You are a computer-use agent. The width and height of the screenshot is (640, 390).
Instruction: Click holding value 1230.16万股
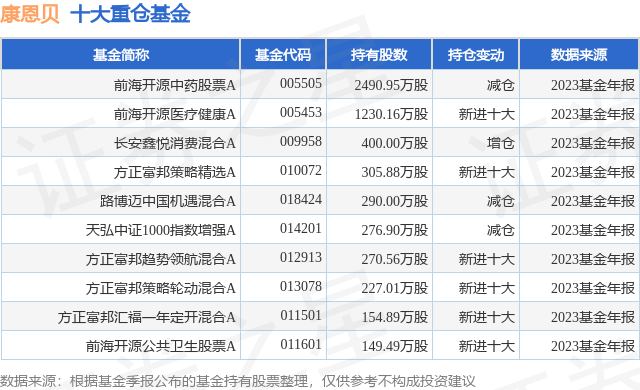click(x=391, y=114)
